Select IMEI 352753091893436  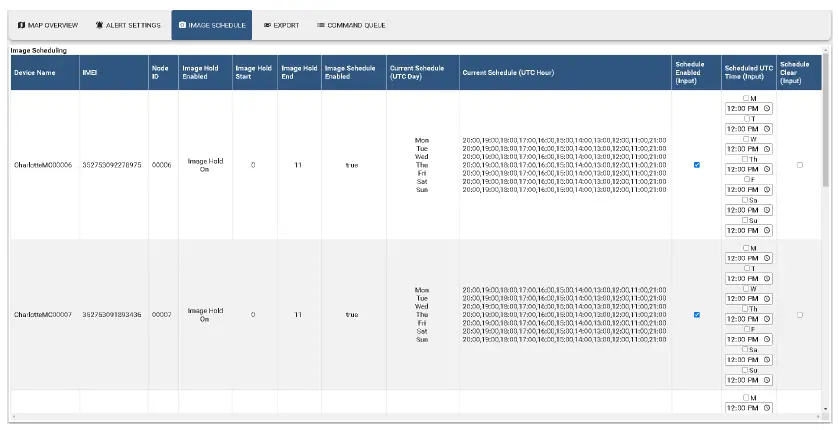pos(112,315)
